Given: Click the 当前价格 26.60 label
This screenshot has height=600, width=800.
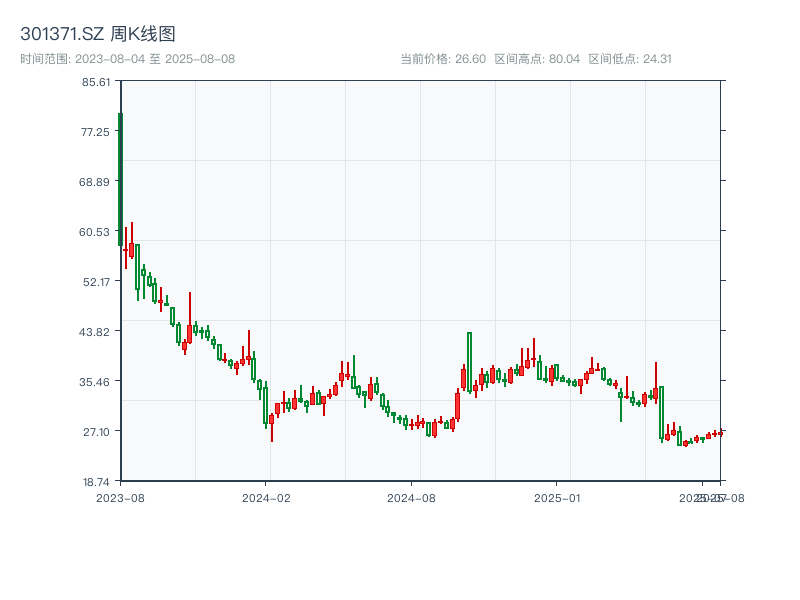Looking at the screenshot, I should pyautogui.click(x=443, y=59).
